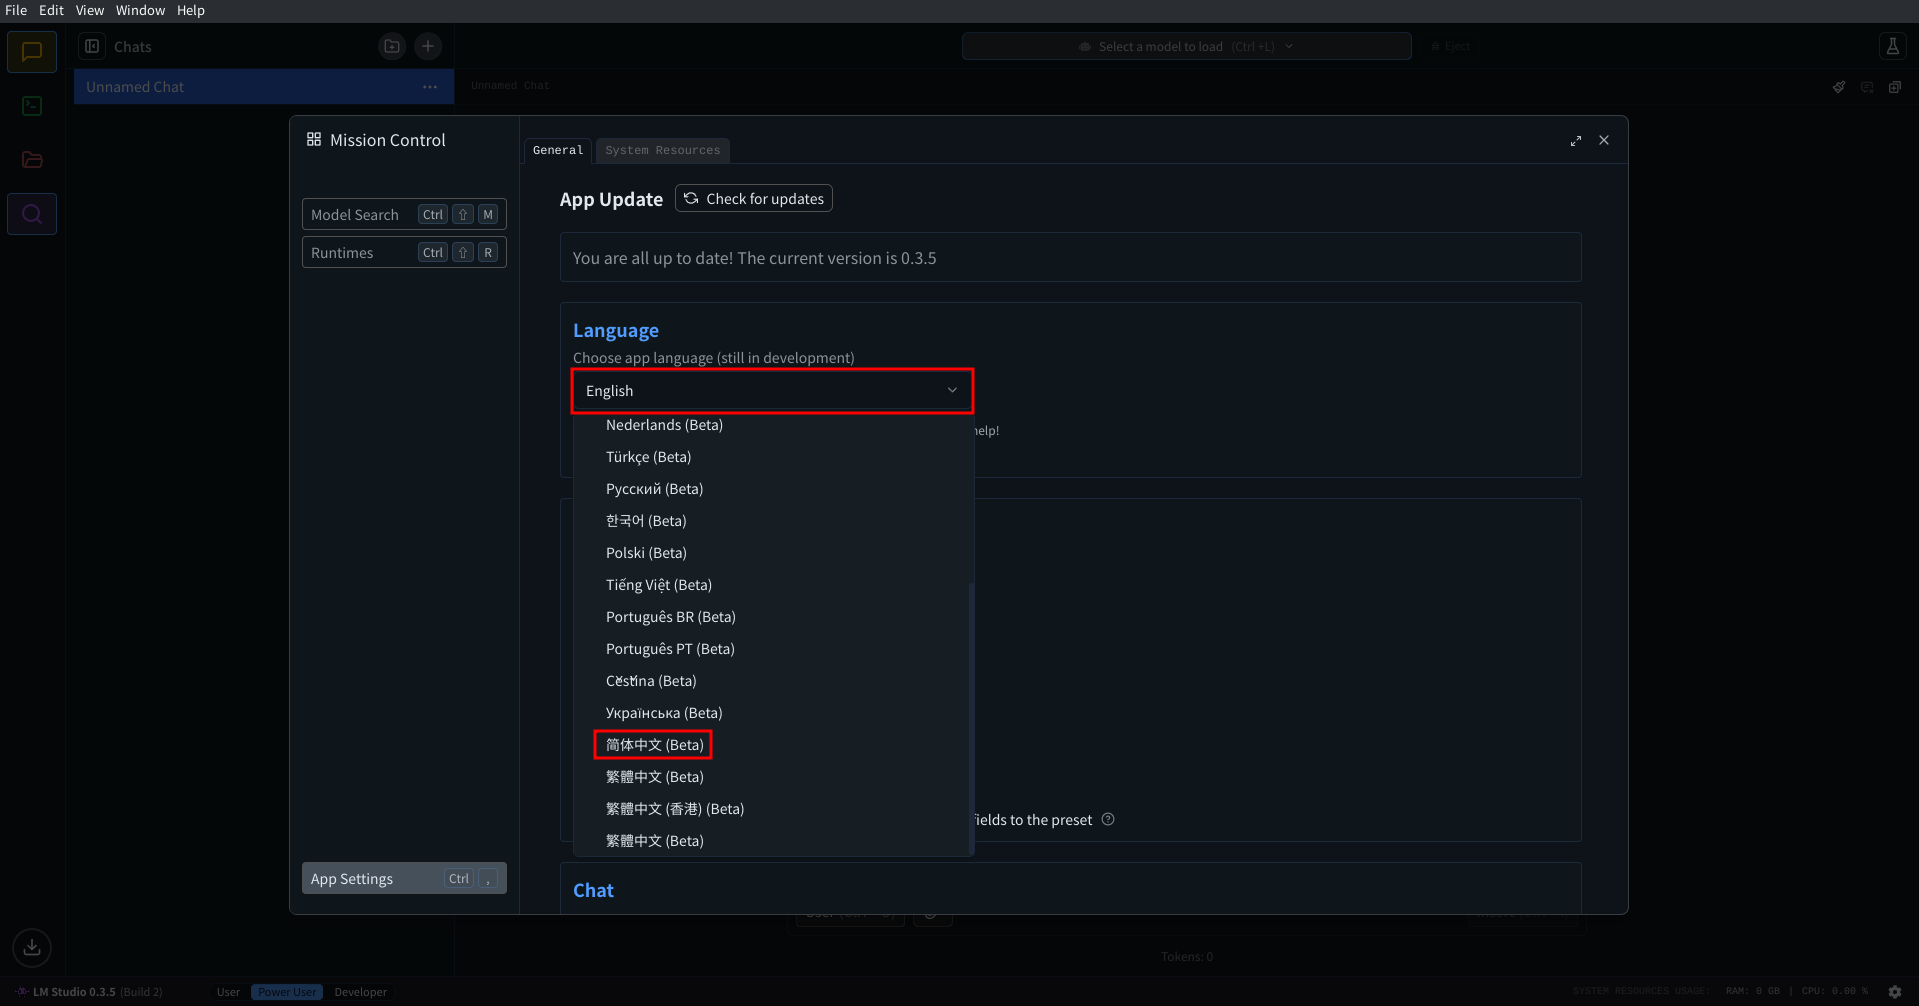The image size is (1919, 1006).
Task: Click the Language section heading
Action: pyautogui.click(x=616, y=331)
